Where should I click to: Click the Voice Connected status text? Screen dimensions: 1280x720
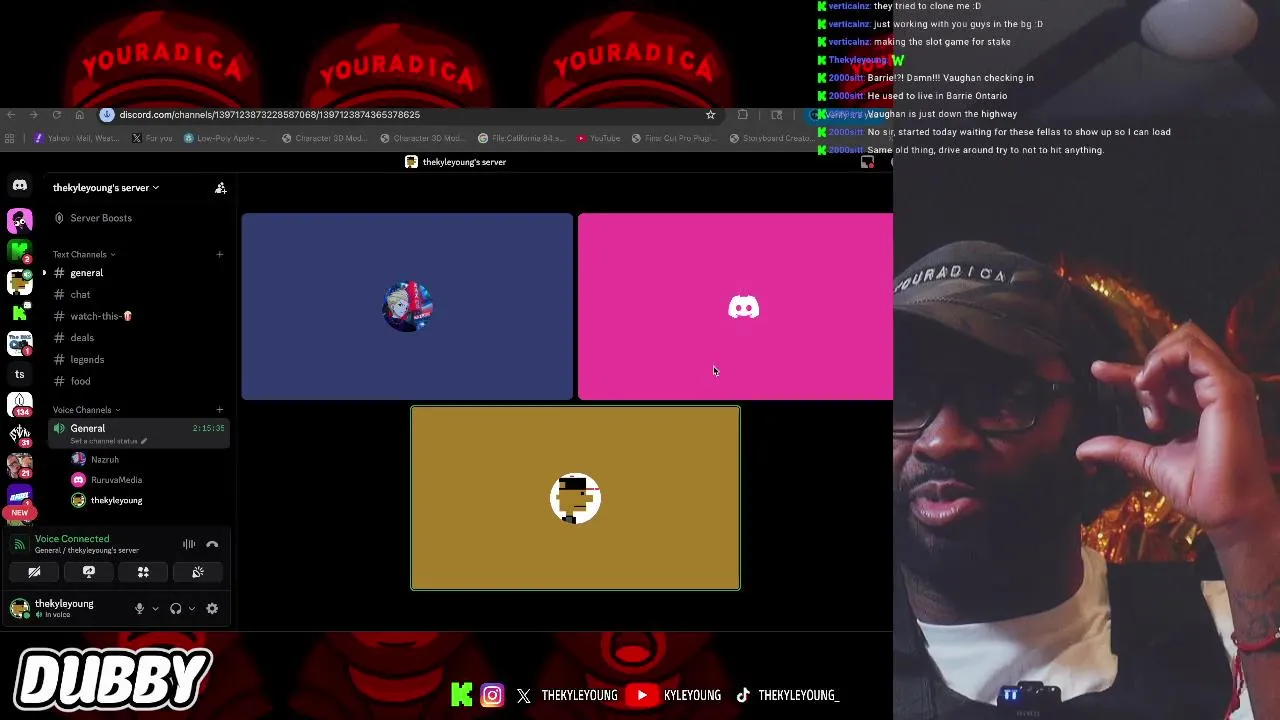pos(72,539)
